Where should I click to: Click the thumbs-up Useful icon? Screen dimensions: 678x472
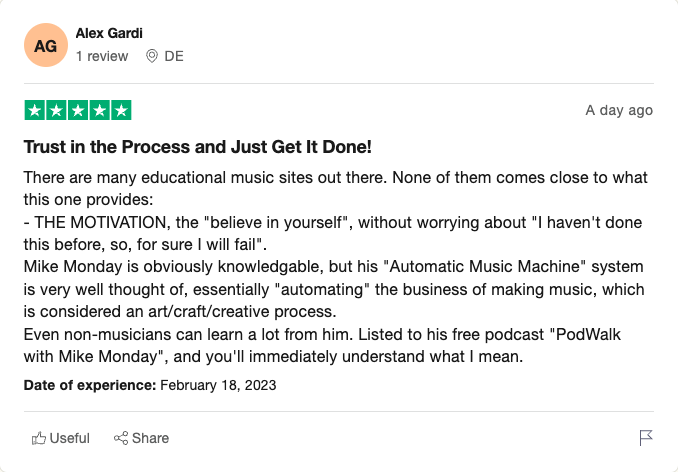pyautogui.click(x=39, y=438)
